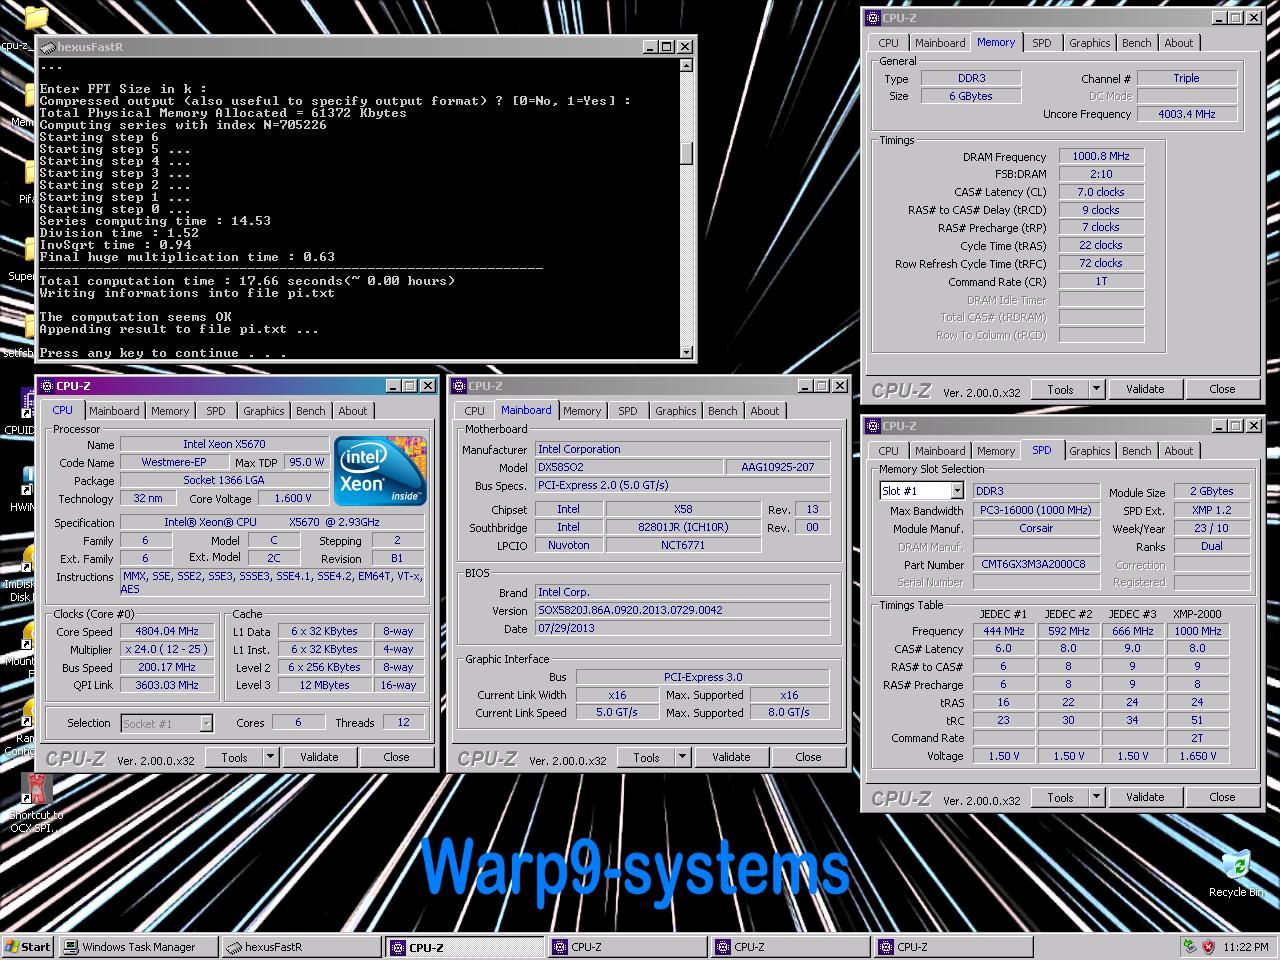This screenshot has height=960, width=1280.
Task: Open the Graphics tab in the Memory window
Action: pos(1089,43)
